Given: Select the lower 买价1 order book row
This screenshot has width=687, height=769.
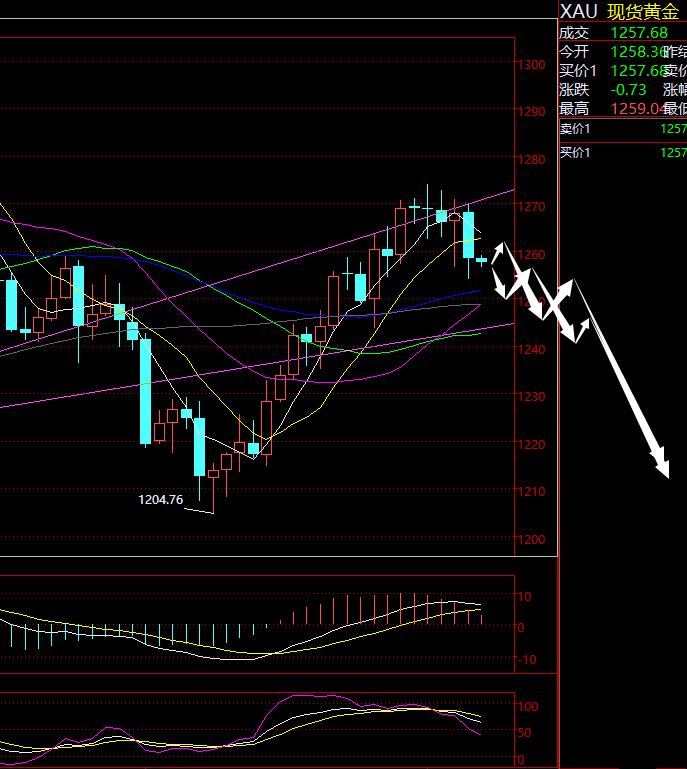Looking at the screenshot, I should click(623, 153).
